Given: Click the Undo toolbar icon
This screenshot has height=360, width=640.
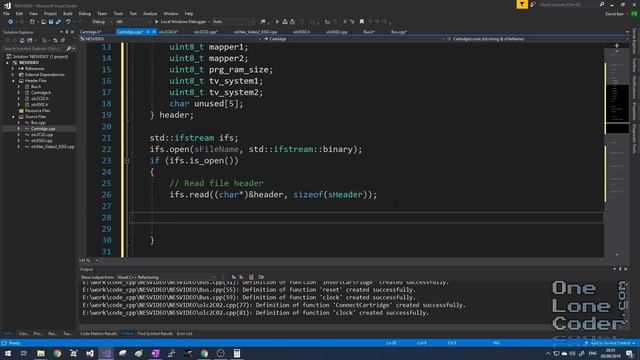Looking at the screenshot, I should [x=68, y=22].
